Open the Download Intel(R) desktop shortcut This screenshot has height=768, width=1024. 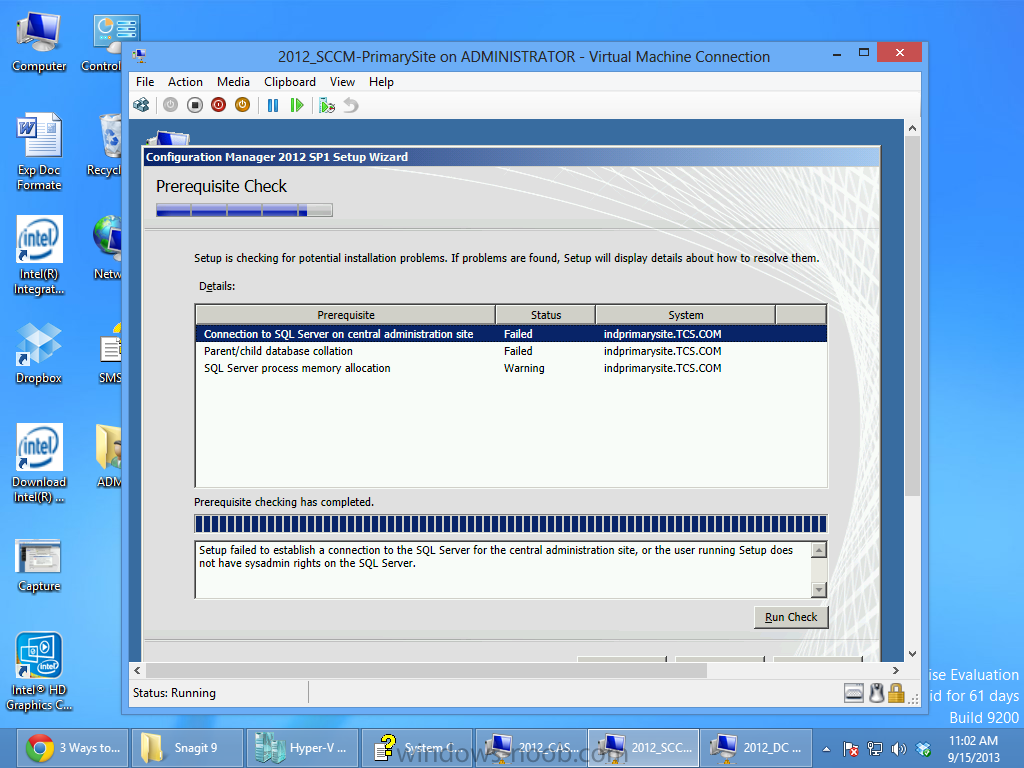click(39, 464)
